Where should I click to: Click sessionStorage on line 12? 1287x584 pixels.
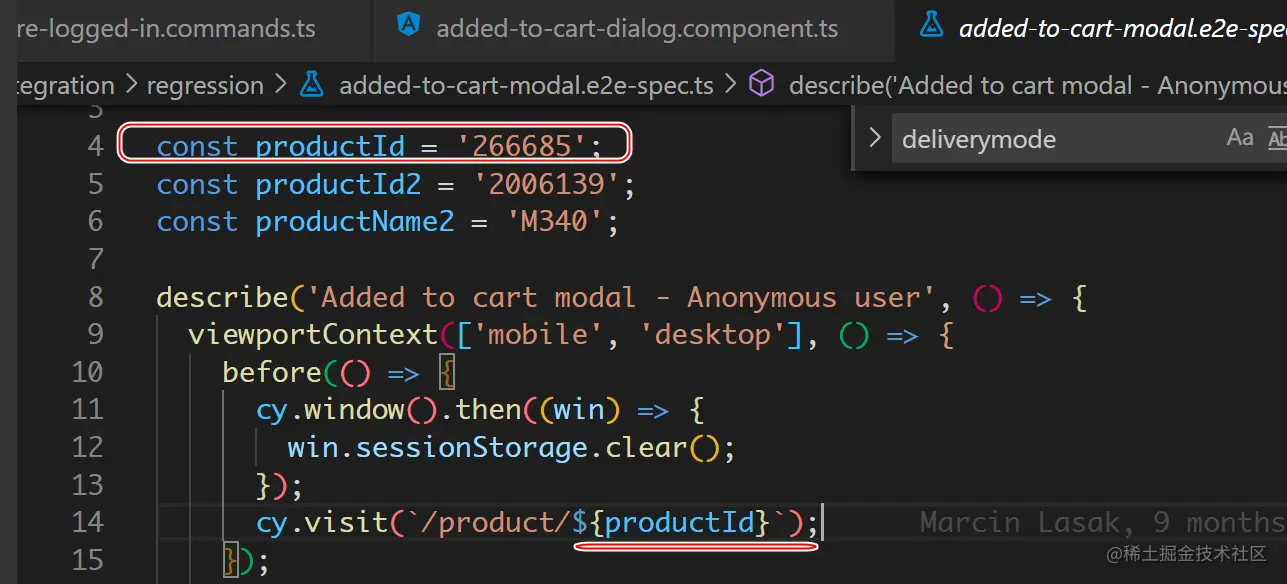pyautogui.click(x=471, y=447)
